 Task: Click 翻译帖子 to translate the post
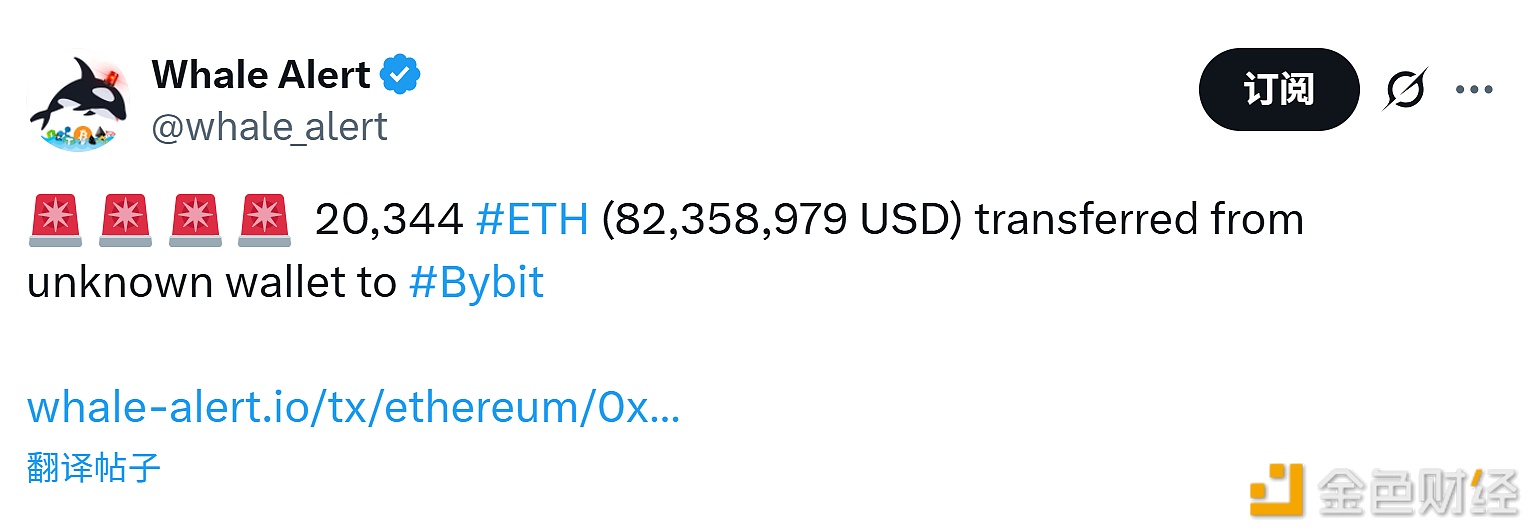(93, 467)
